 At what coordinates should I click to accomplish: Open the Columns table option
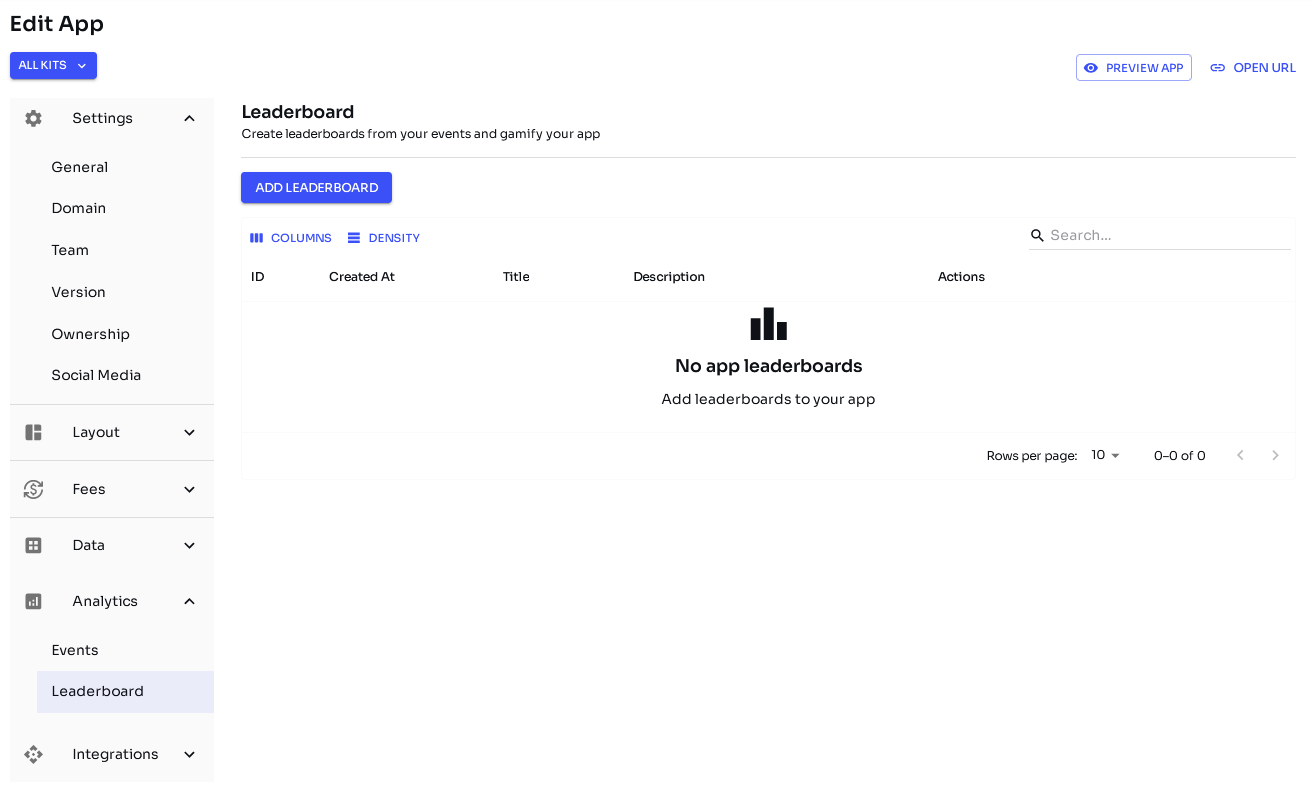[290, 238]
